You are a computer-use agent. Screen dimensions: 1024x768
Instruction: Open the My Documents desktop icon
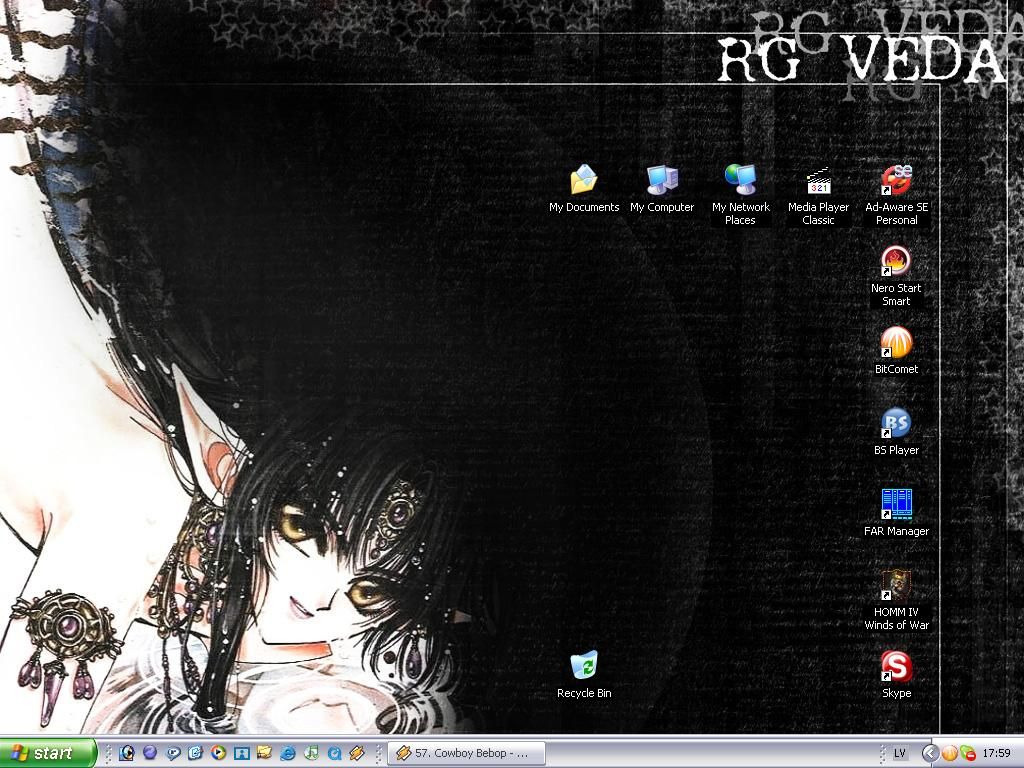584,189
